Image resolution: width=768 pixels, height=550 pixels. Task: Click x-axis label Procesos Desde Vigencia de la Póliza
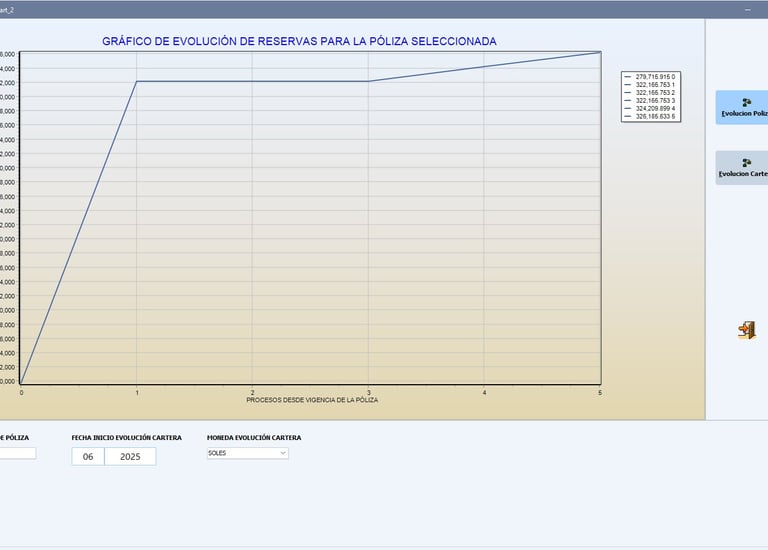pos(312,400)
